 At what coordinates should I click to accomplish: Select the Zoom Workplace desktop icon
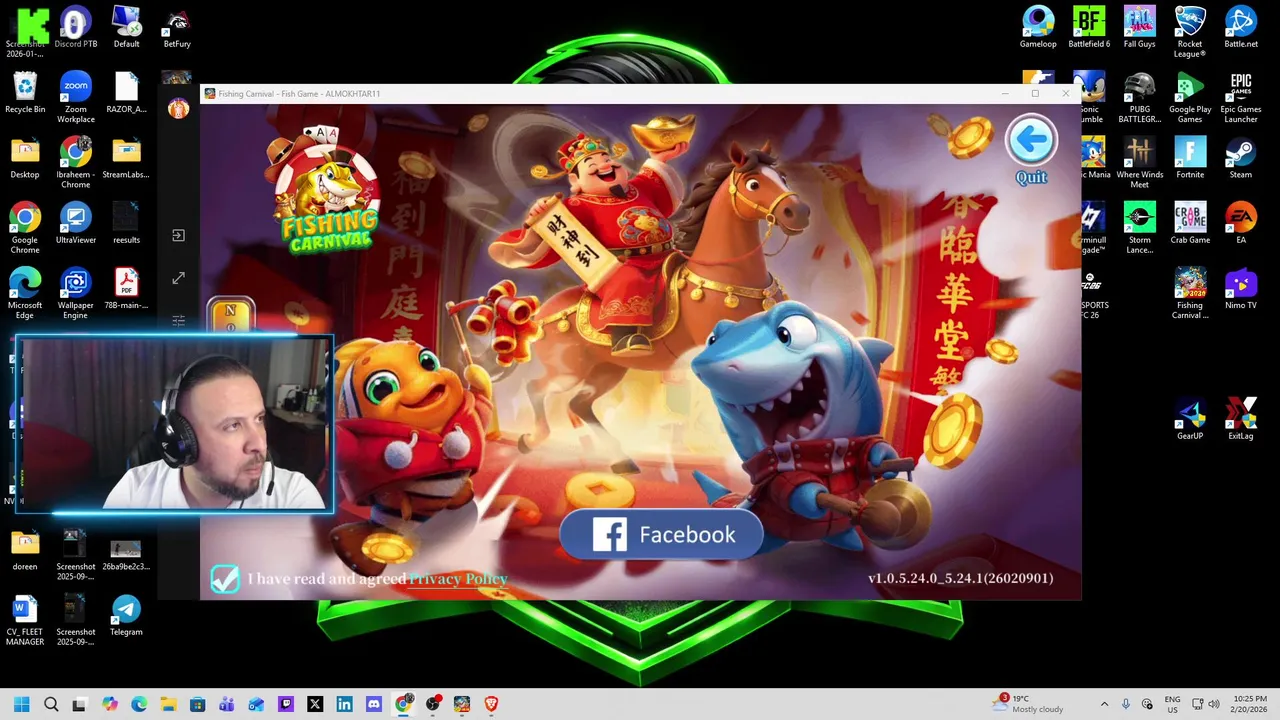click(x=76, y=97)
